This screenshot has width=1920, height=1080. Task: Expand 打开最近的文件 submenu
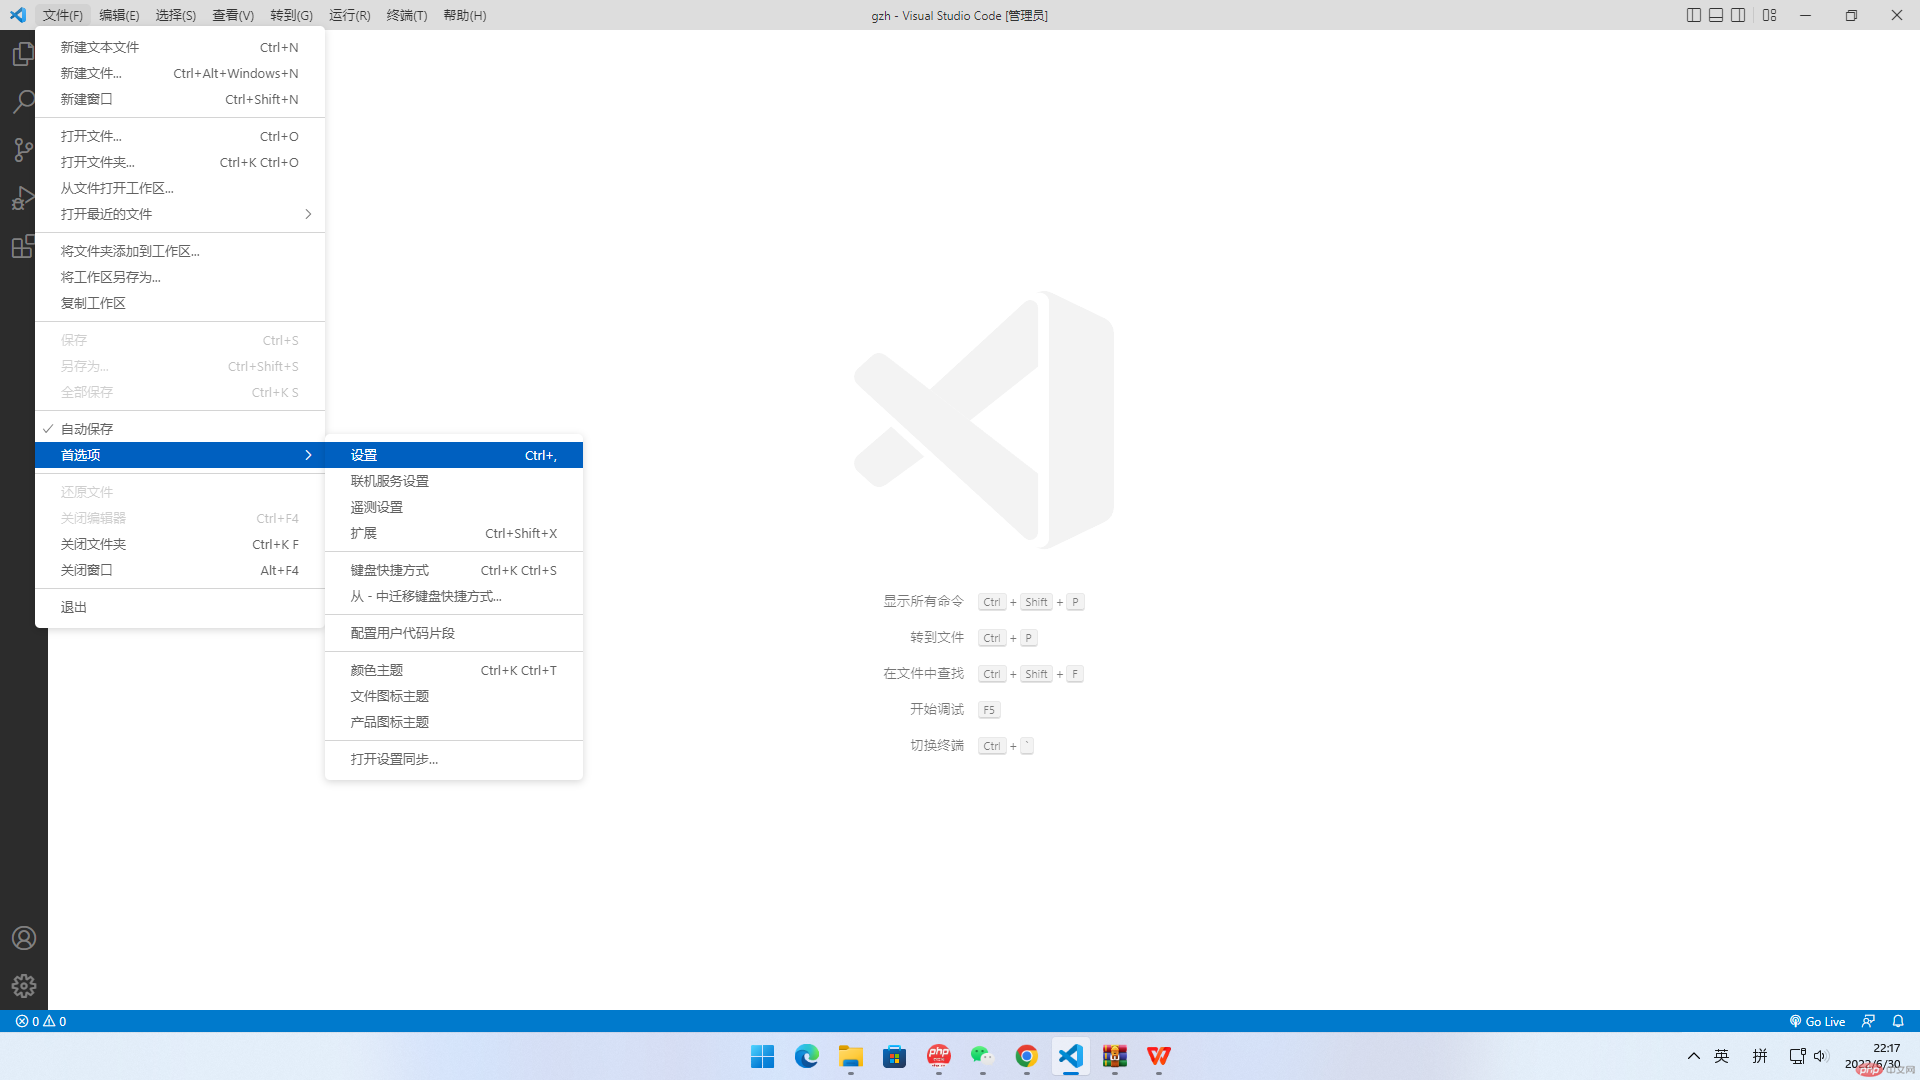click(x=180, y=214)
